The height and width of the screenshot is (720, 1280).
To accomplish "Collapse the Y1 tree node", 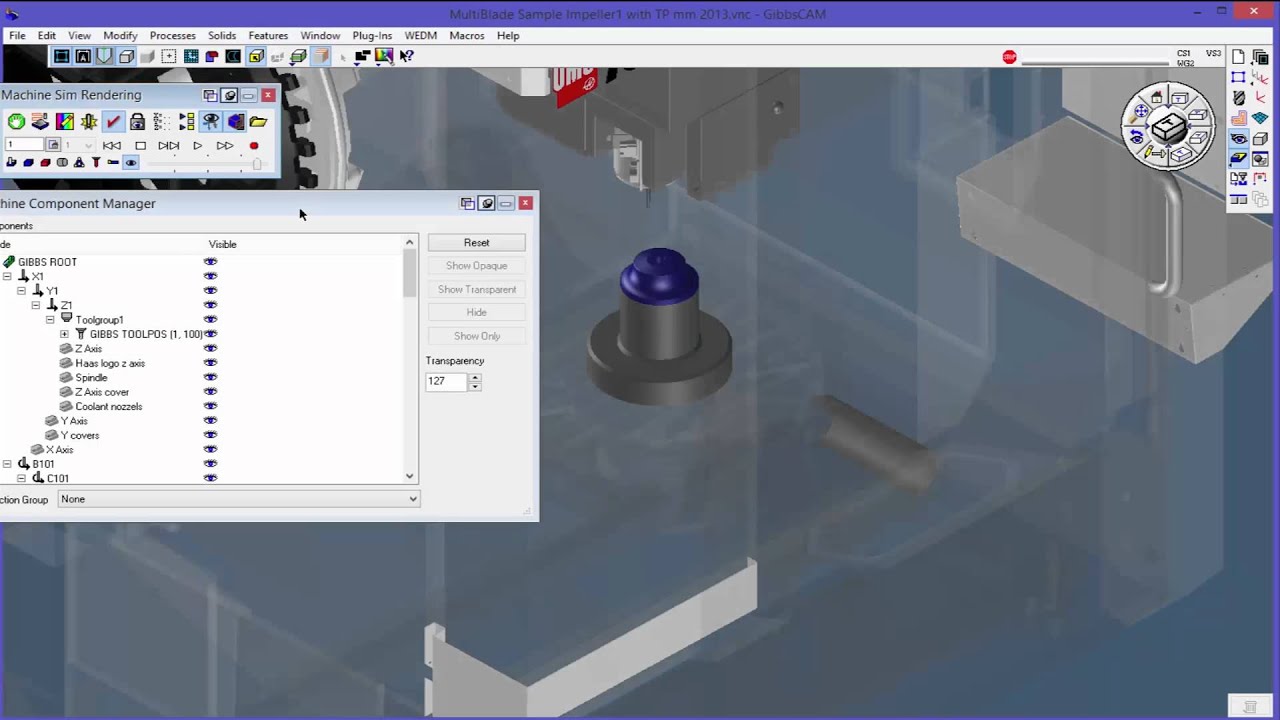I will point(21,291).
